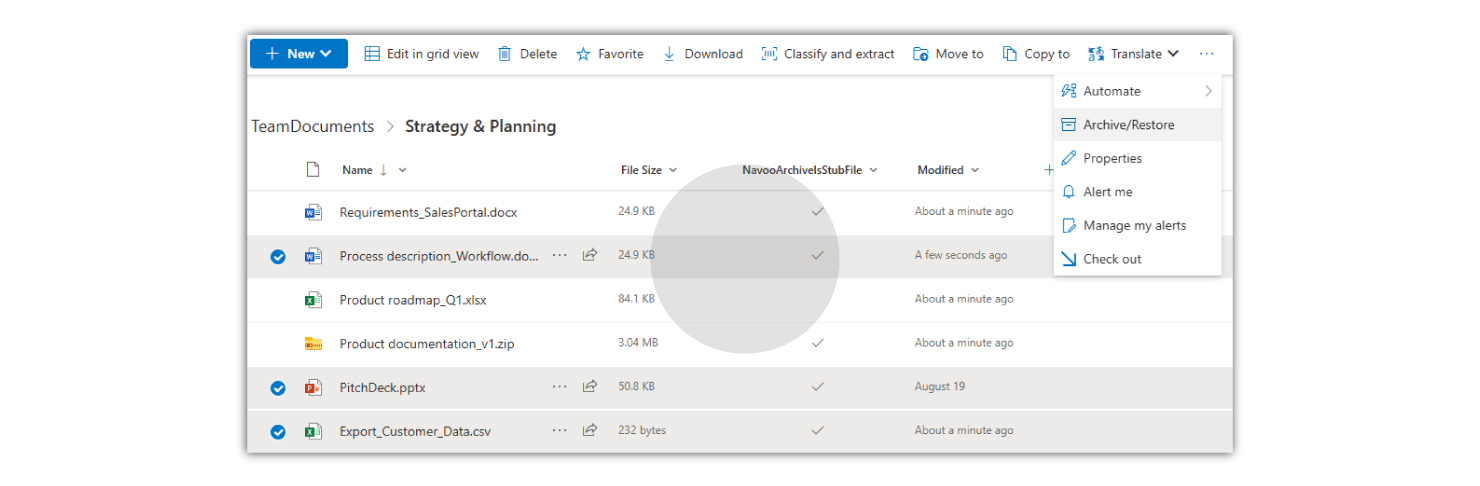
Task: Click the Delete trash icon
Action: click(x=505, y=54)
